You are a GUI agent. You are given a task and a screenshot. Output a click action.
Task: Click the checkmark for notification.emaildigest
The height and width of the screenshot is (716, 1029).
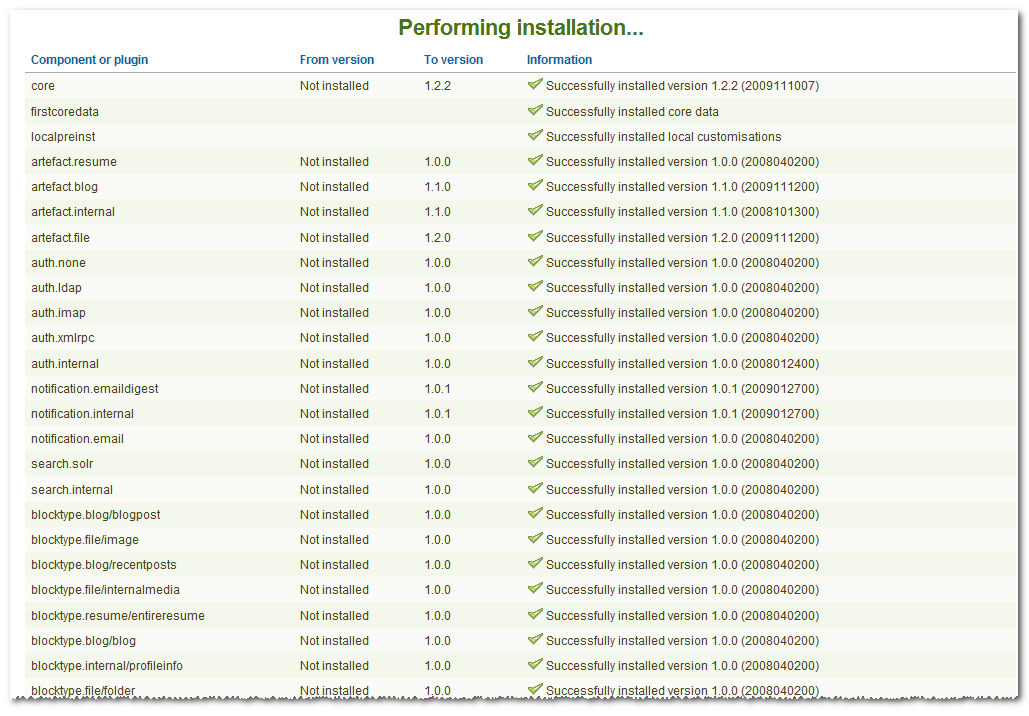pos(535,387)
